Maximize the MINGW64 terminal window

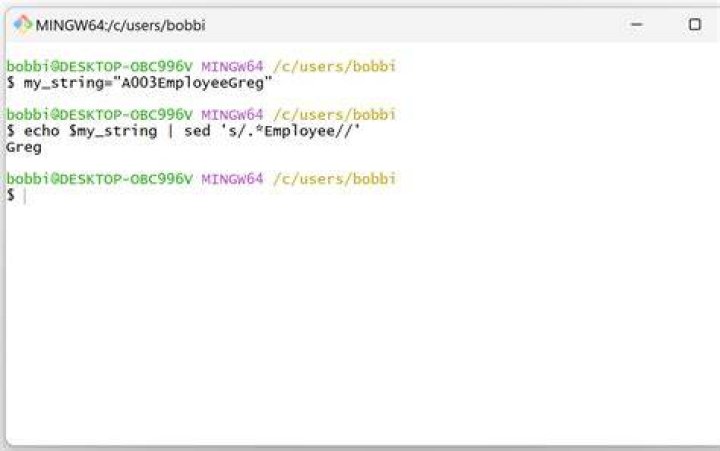click(x=695, y=24)
